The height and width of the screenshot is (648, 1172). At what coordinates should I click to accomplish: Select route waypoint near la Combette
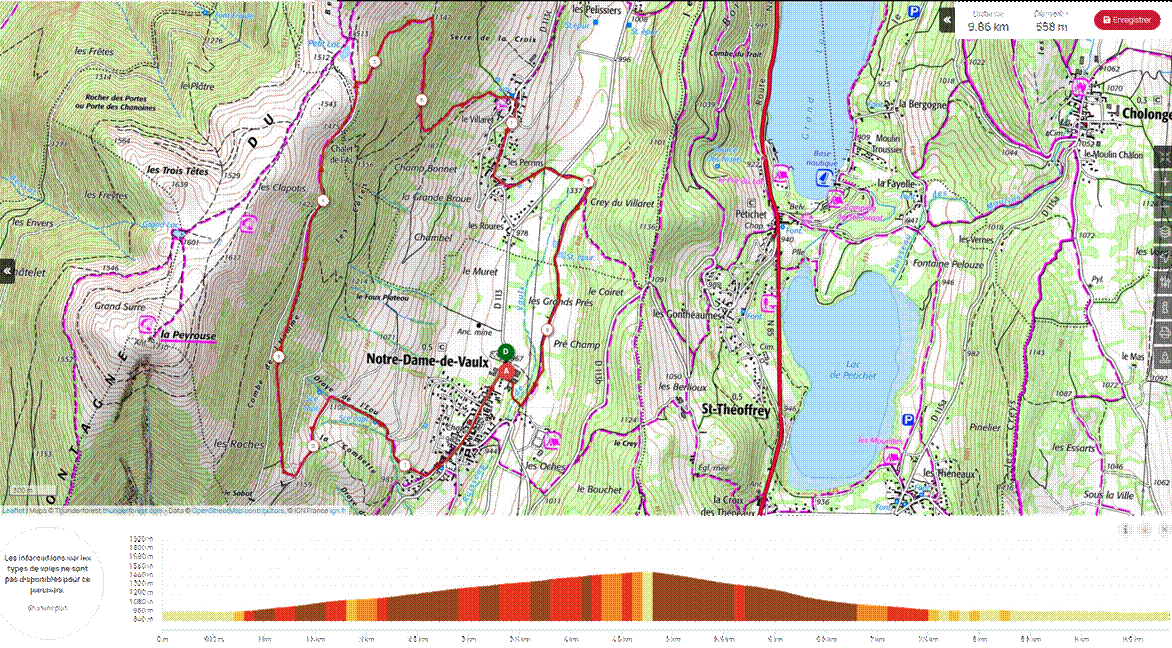tap(312, 446)
